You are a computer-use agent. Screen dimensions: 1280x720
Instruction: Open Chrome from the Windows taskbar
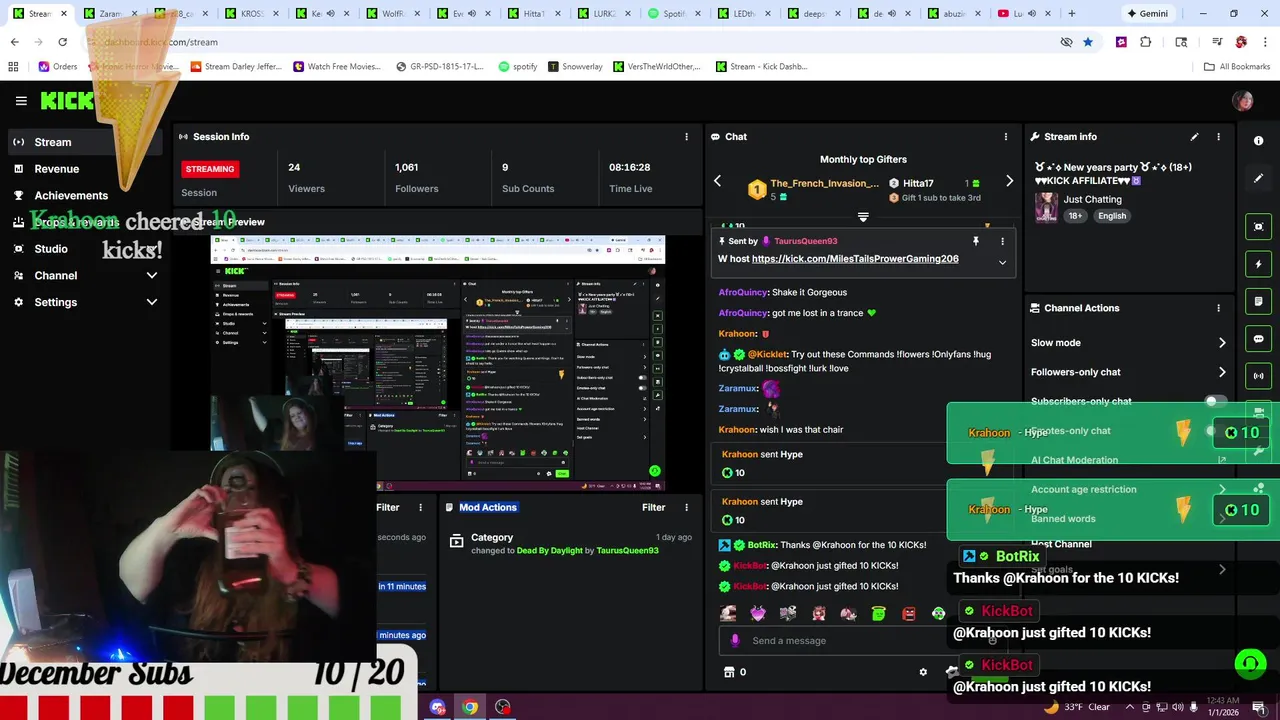pyautogui.click(x=470, y=707)
